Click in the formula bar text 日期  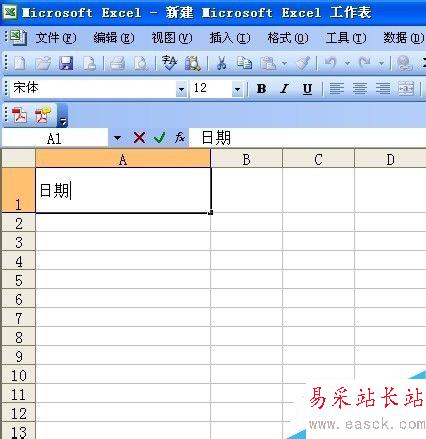pyautogui.click(x=216, y=137)
